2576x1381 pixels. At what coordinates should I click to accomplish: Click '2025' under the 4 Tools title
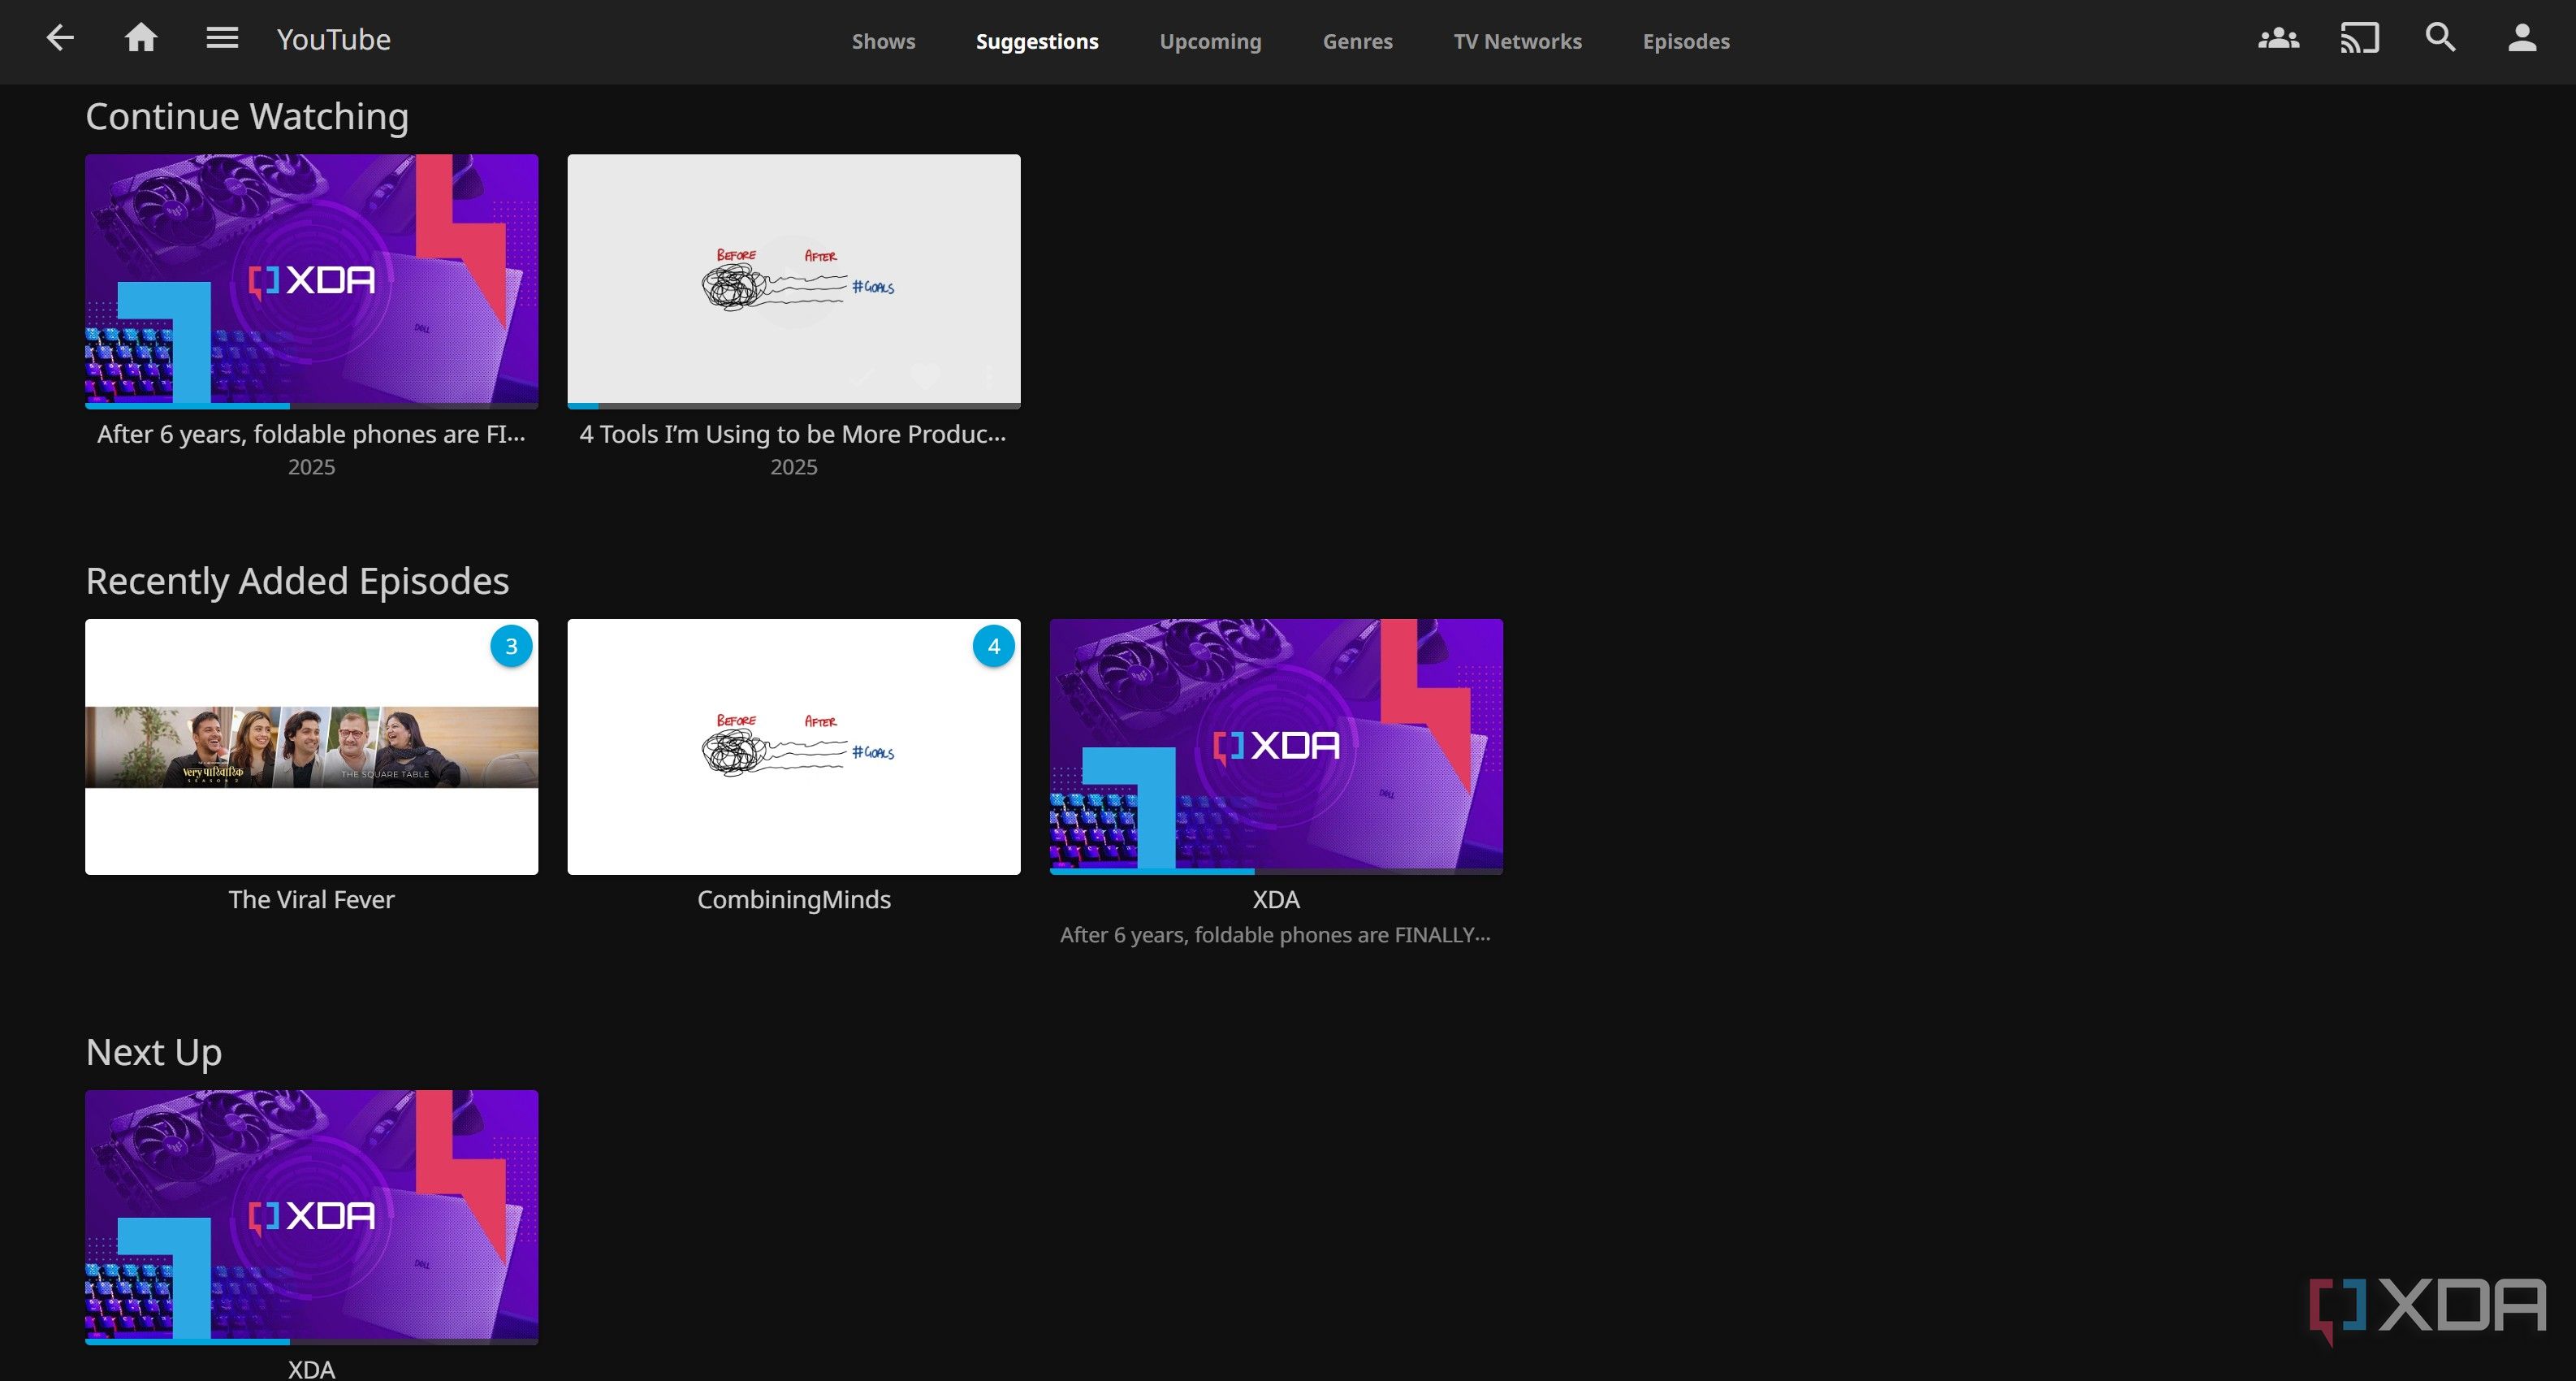pos(793,467)
